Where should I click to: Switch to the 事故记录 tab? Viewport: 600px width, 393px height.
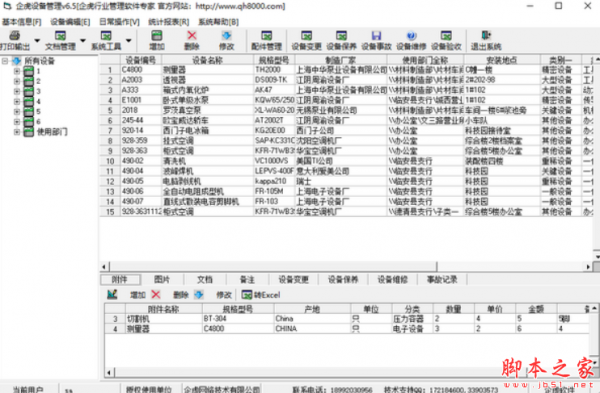coord(442,280)
